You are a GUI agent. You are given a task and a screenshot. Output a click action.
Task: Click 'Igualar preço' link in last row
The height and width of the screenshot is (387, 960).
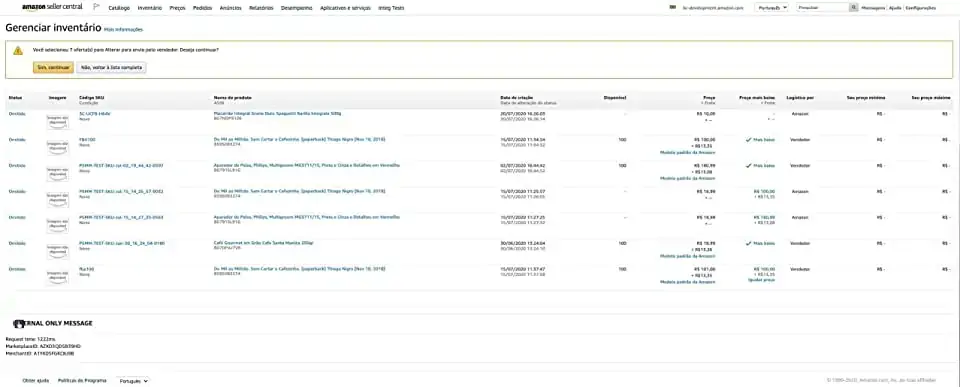[x=762, y=280]
